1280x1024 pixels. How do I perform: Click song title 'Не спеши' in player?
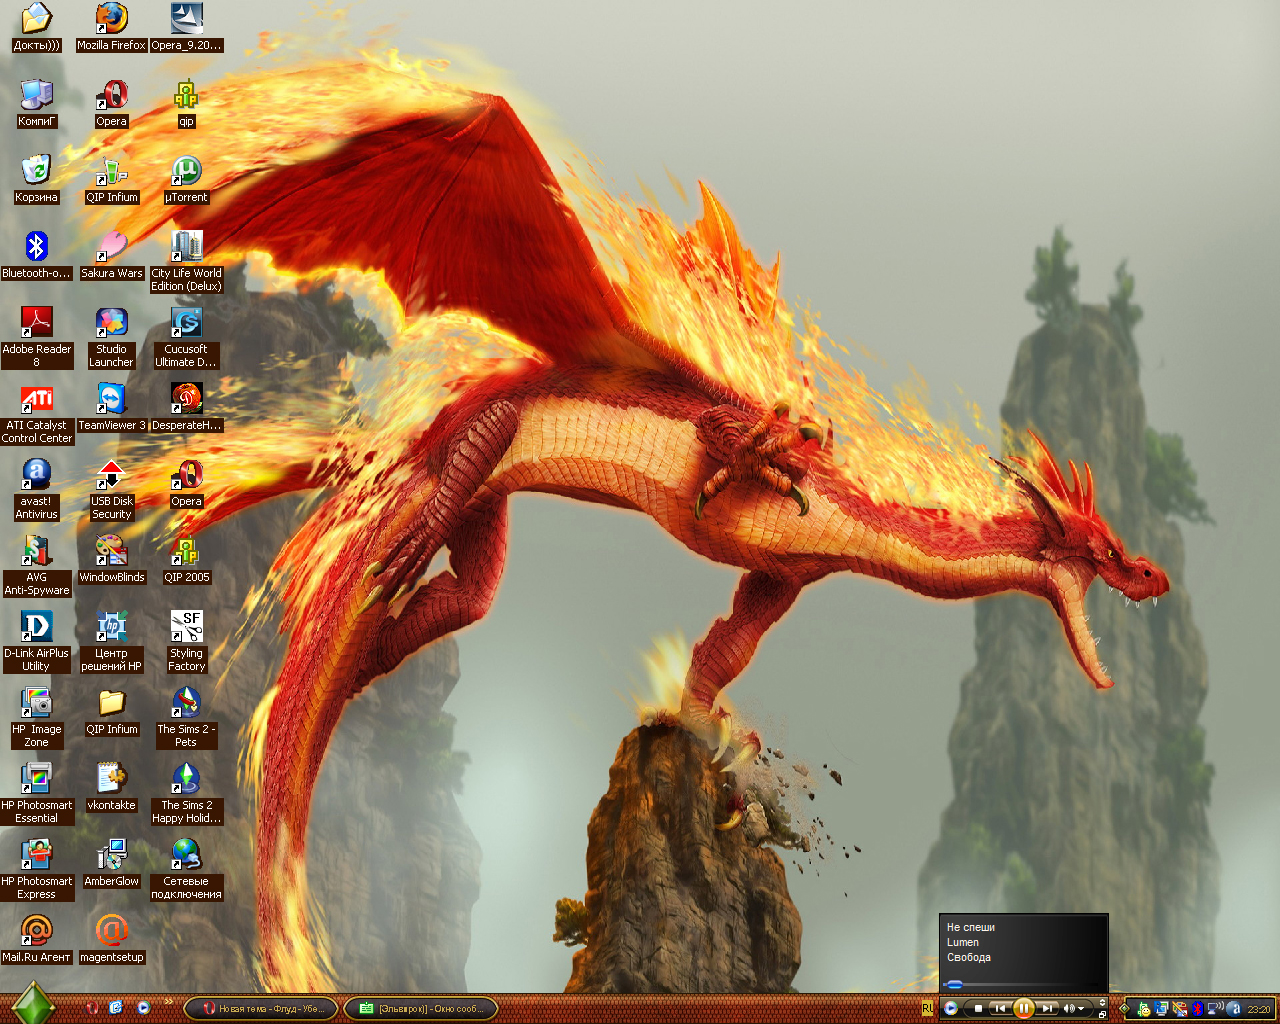971,927
